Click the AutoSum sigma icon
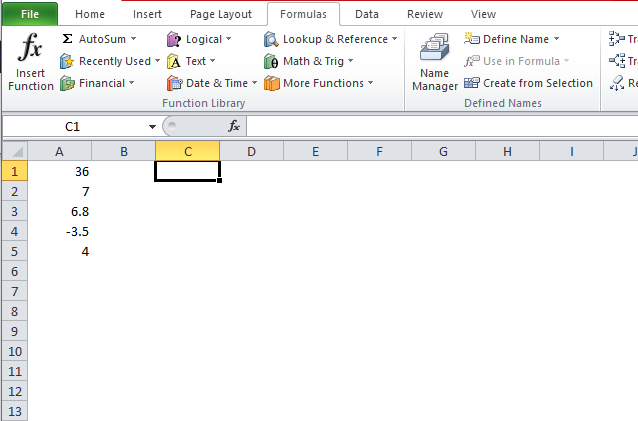Image resolution: width=638 pixels, height=421 pixels. 67,39
